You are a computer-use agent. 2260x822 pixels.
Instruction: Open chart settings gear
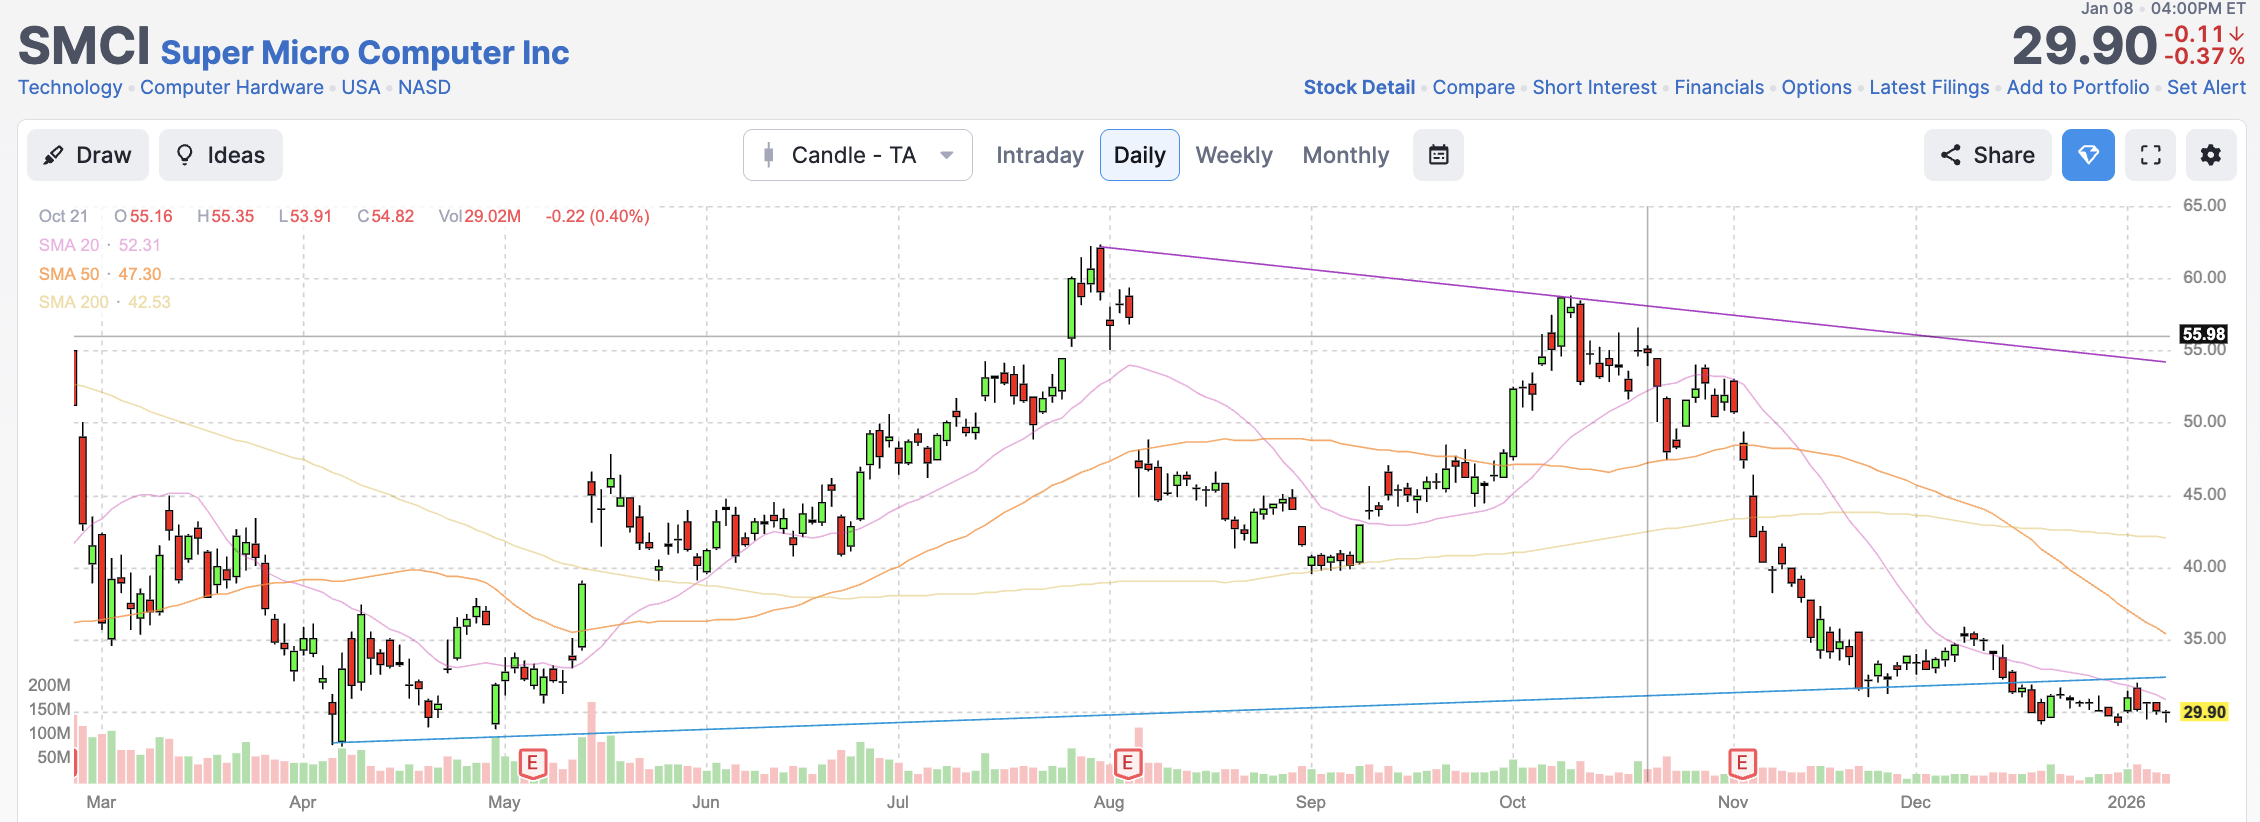click(2211, 155)
